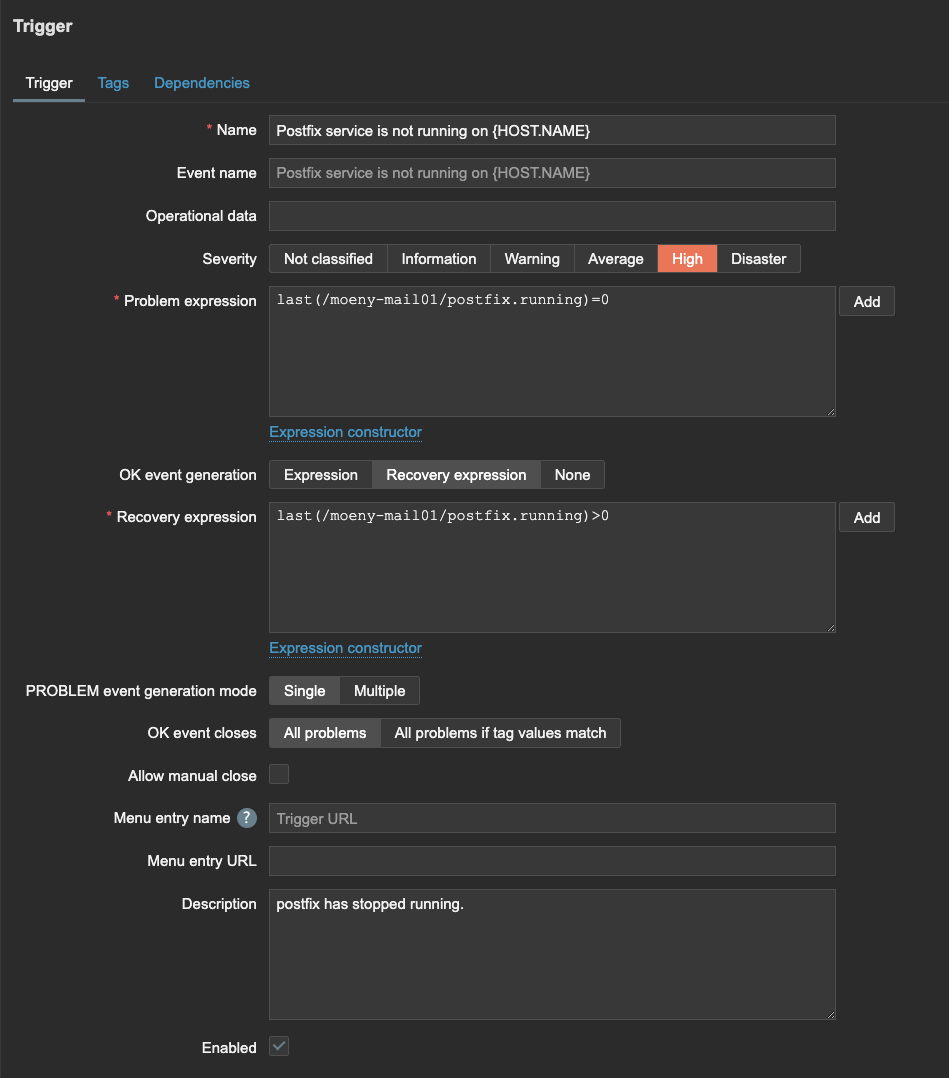Click Add next to Recovery expression
The width and height of the screenshot is (949, 1078).
[x=866, y=517]
